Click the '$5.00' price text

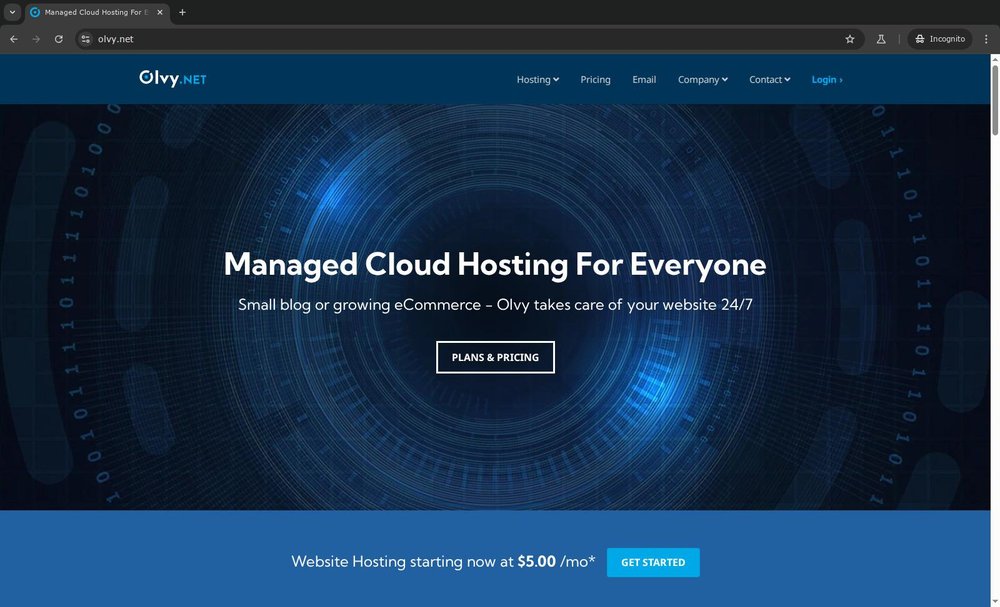[x=536, y=562]
